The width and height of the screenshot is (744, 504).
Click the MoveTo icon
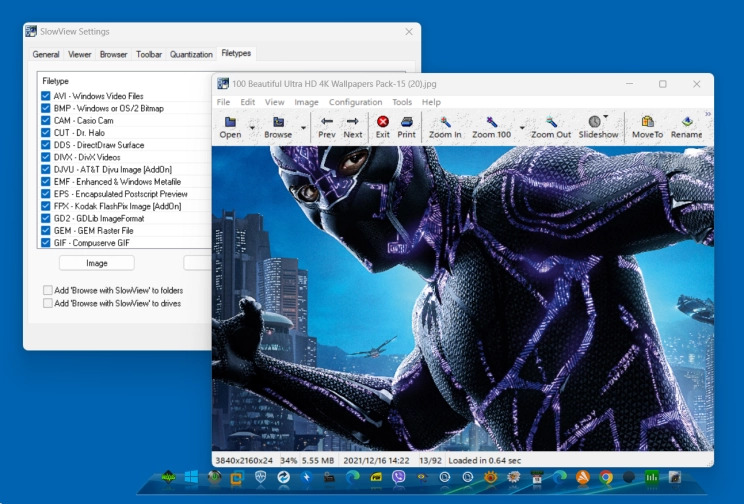[647, 122]
